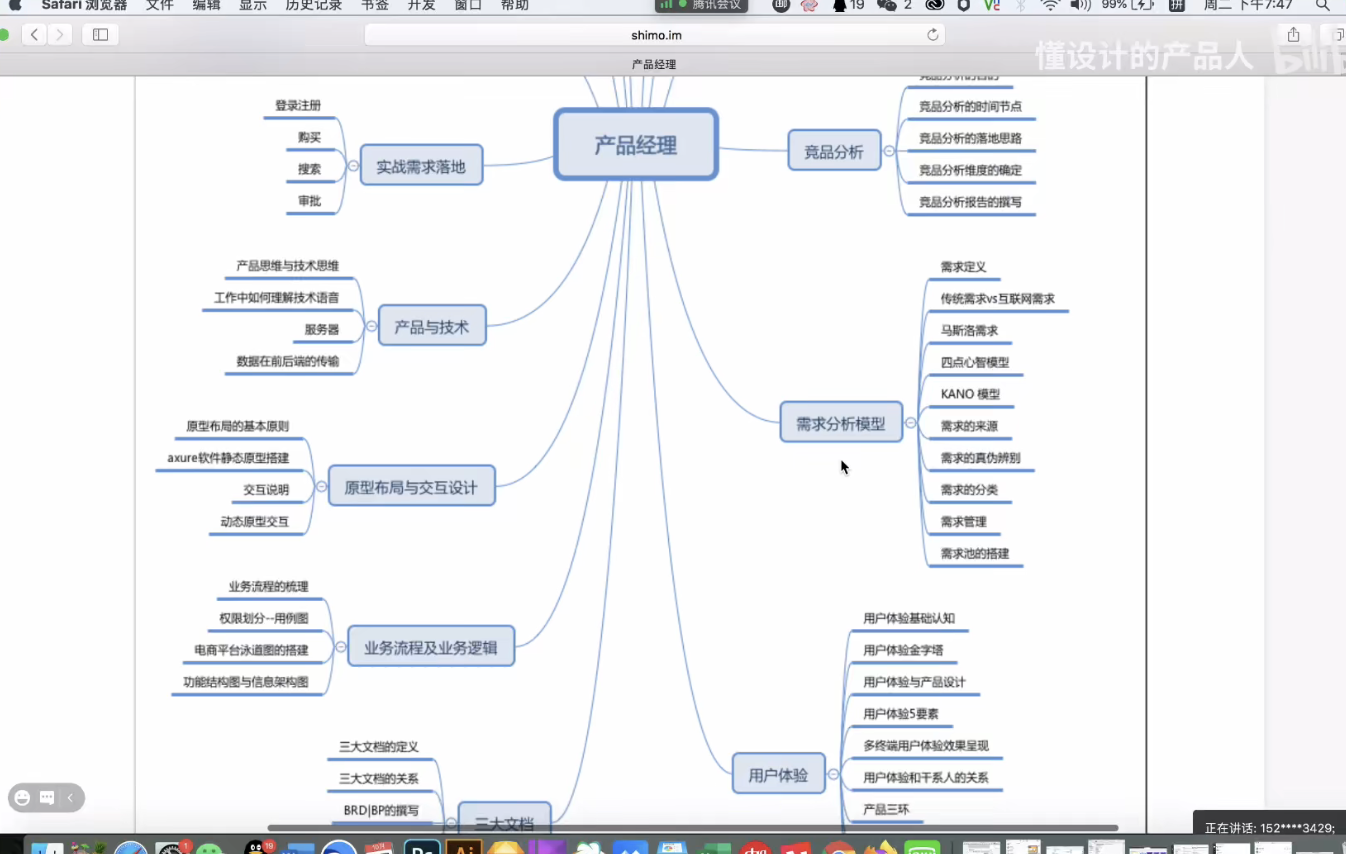The image size is (1346, 854).
Task: Select the central 产品经理 node
Action: coord(636,145)
